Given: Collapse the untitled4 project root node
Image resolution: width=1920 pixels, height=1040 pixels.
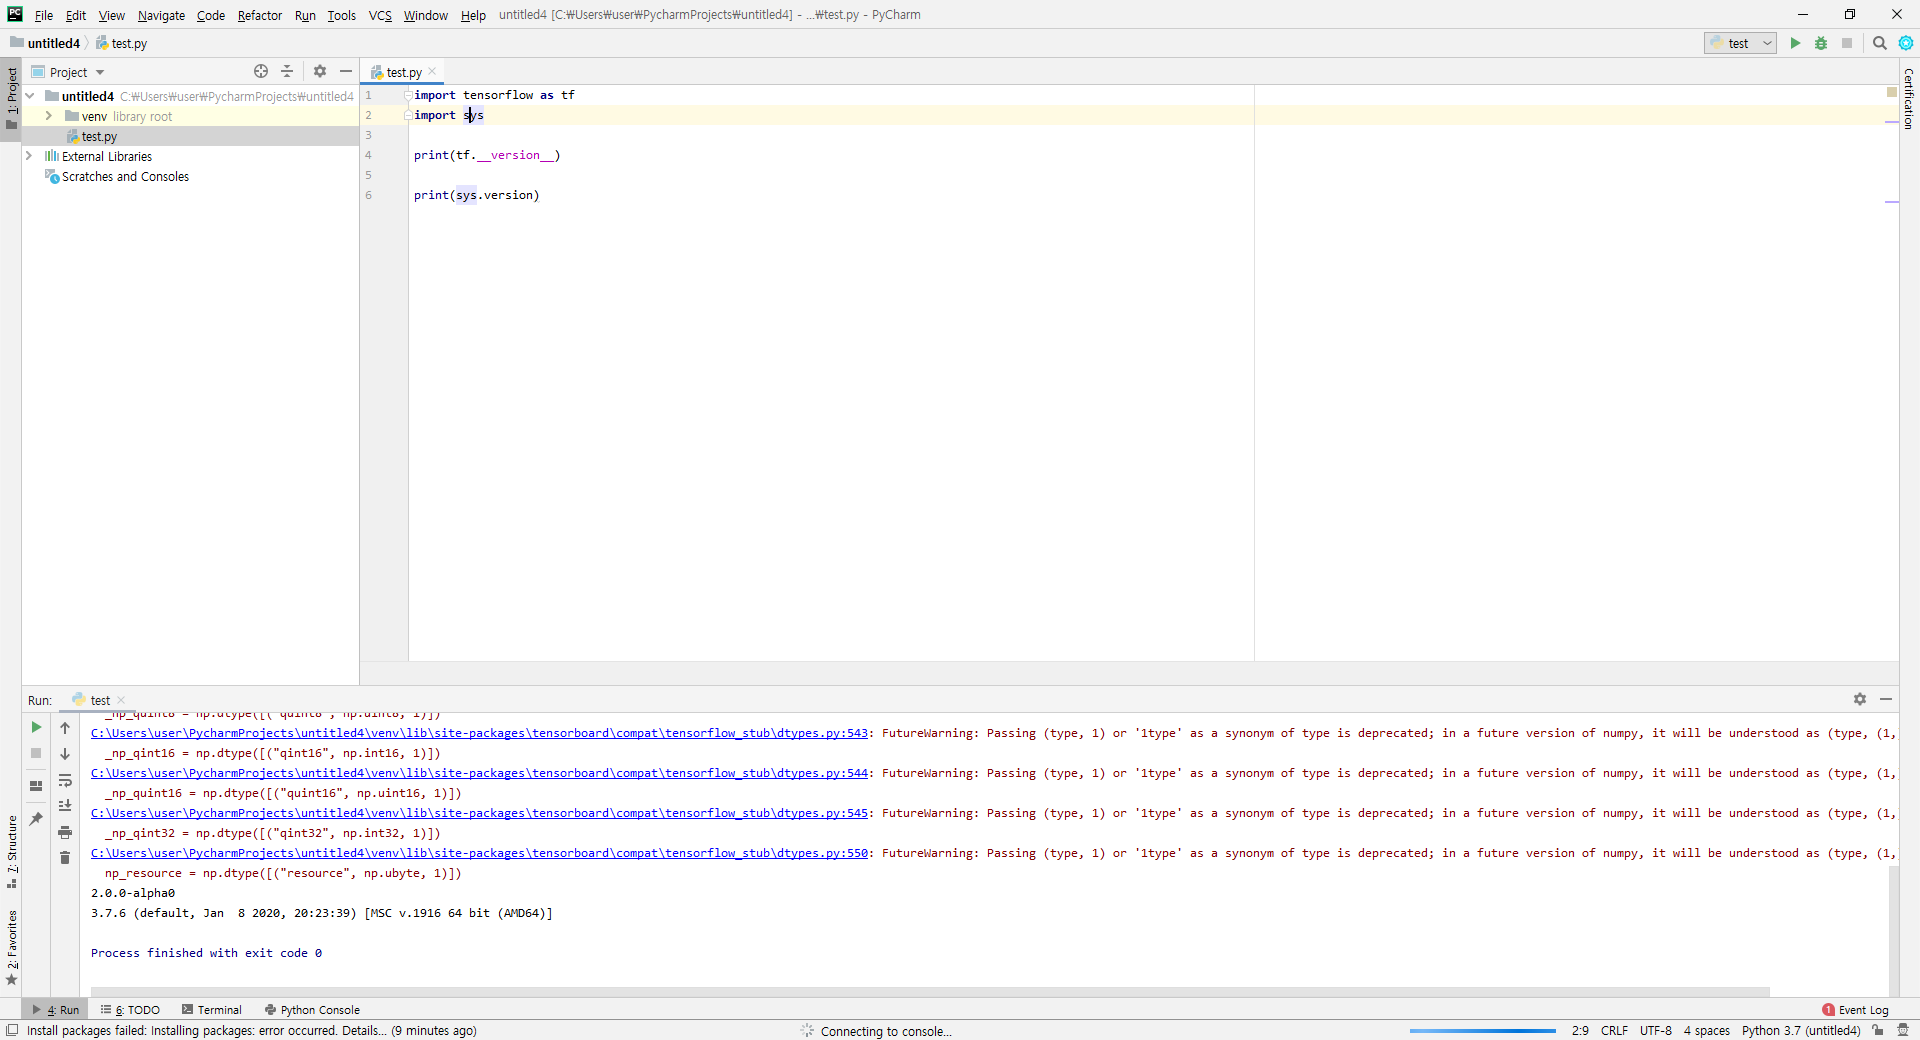Looking at the screenshot, I should [x=30, y=96].
